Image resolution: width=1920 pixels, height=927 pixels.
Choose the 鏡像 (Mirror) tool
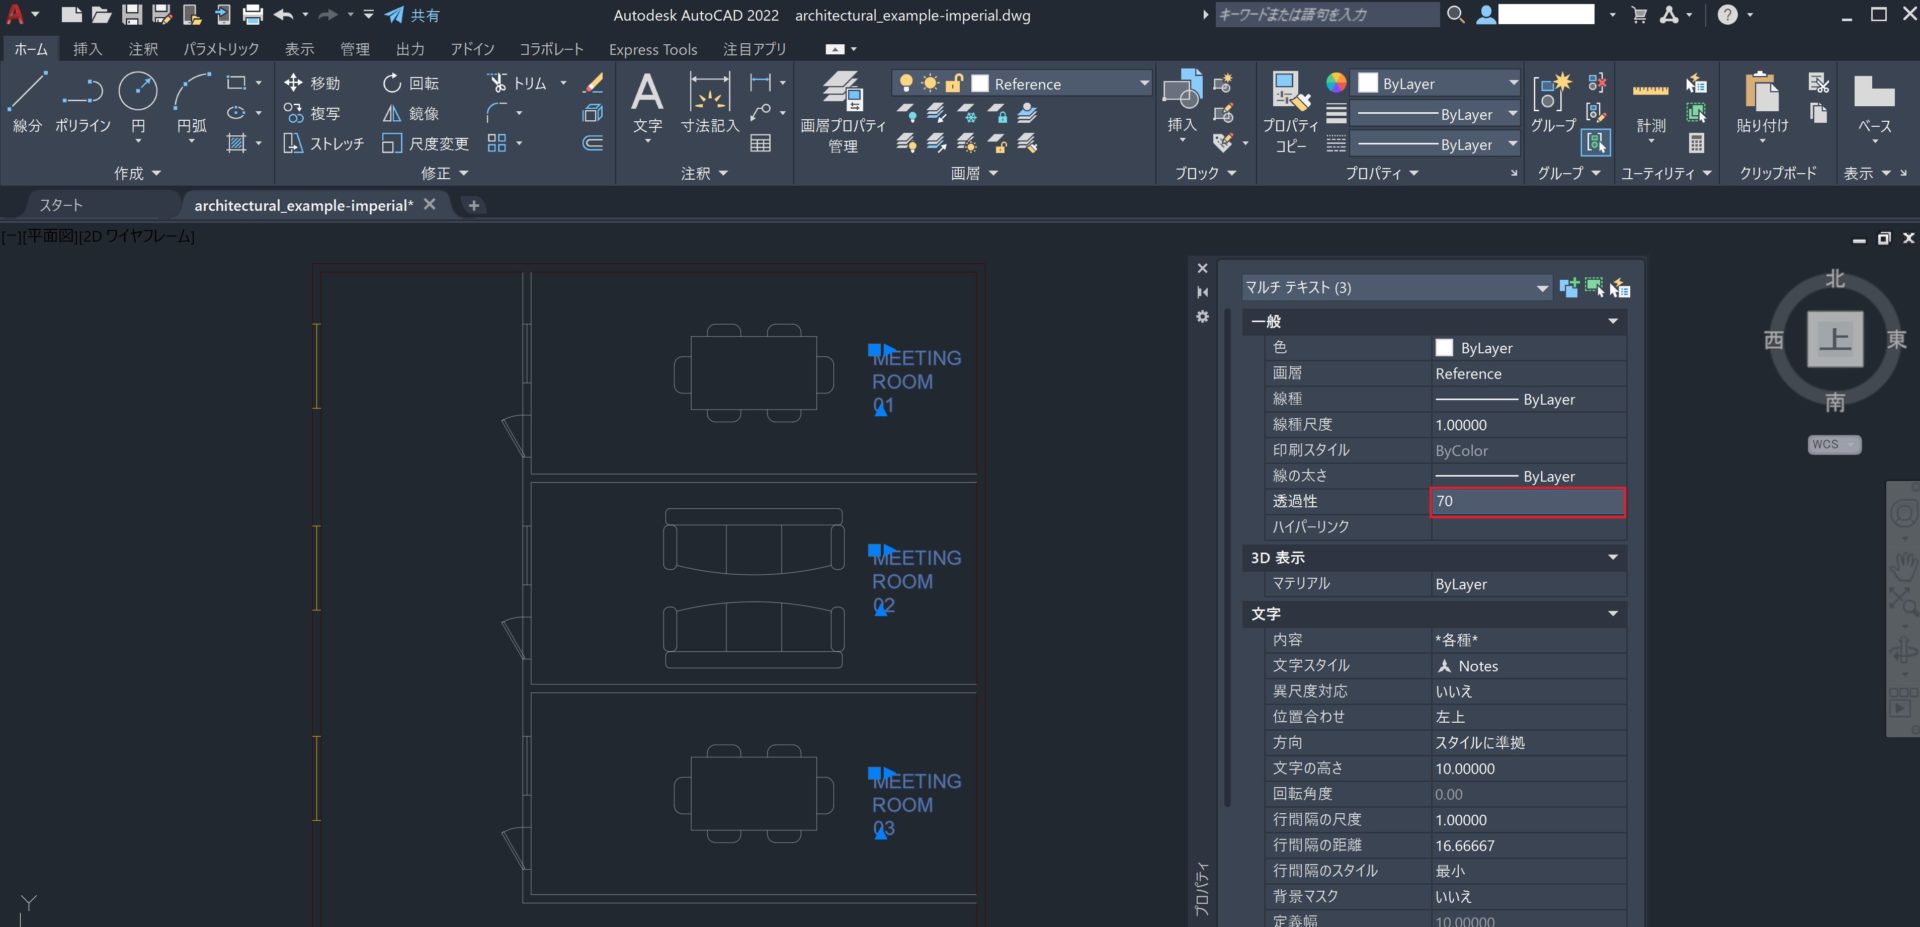[411, 114]
